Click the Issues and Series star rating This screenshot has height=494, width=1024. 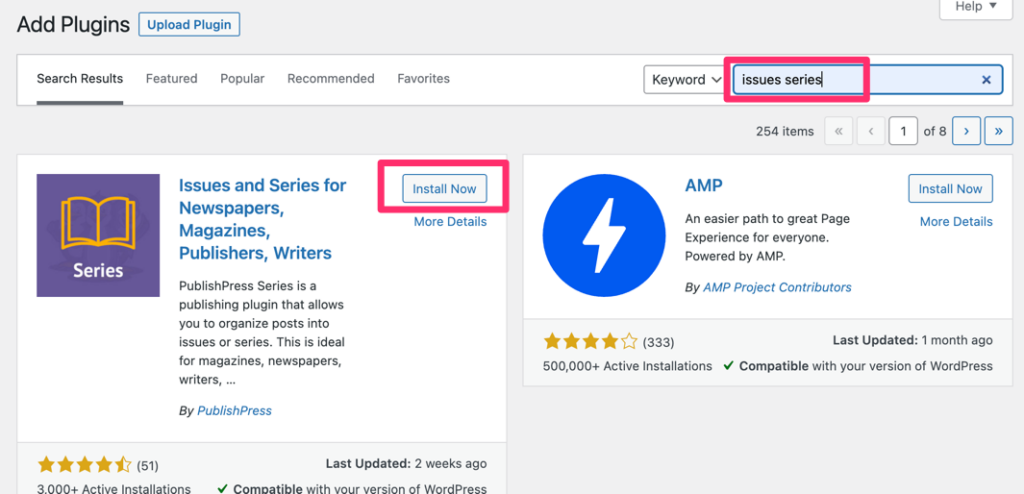click(x=85, y=465)
